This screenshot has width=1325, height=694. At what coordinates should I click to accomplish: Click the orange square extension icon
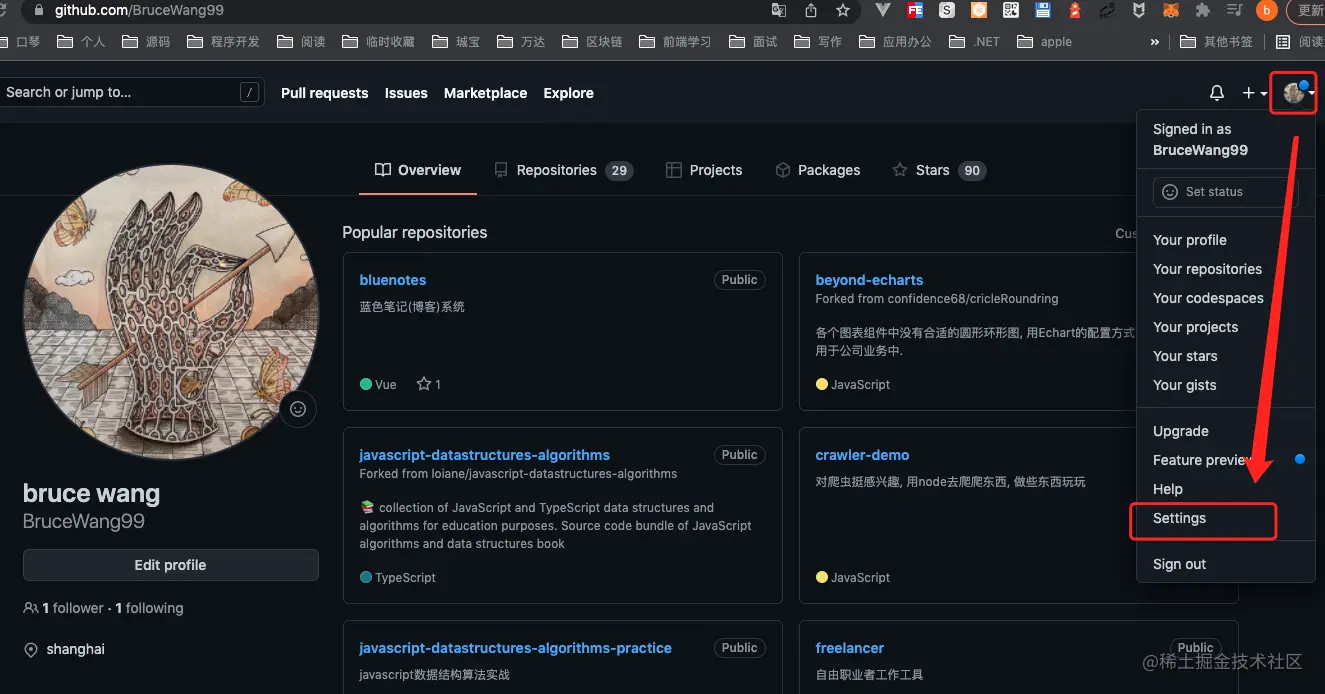pos(979,11)
